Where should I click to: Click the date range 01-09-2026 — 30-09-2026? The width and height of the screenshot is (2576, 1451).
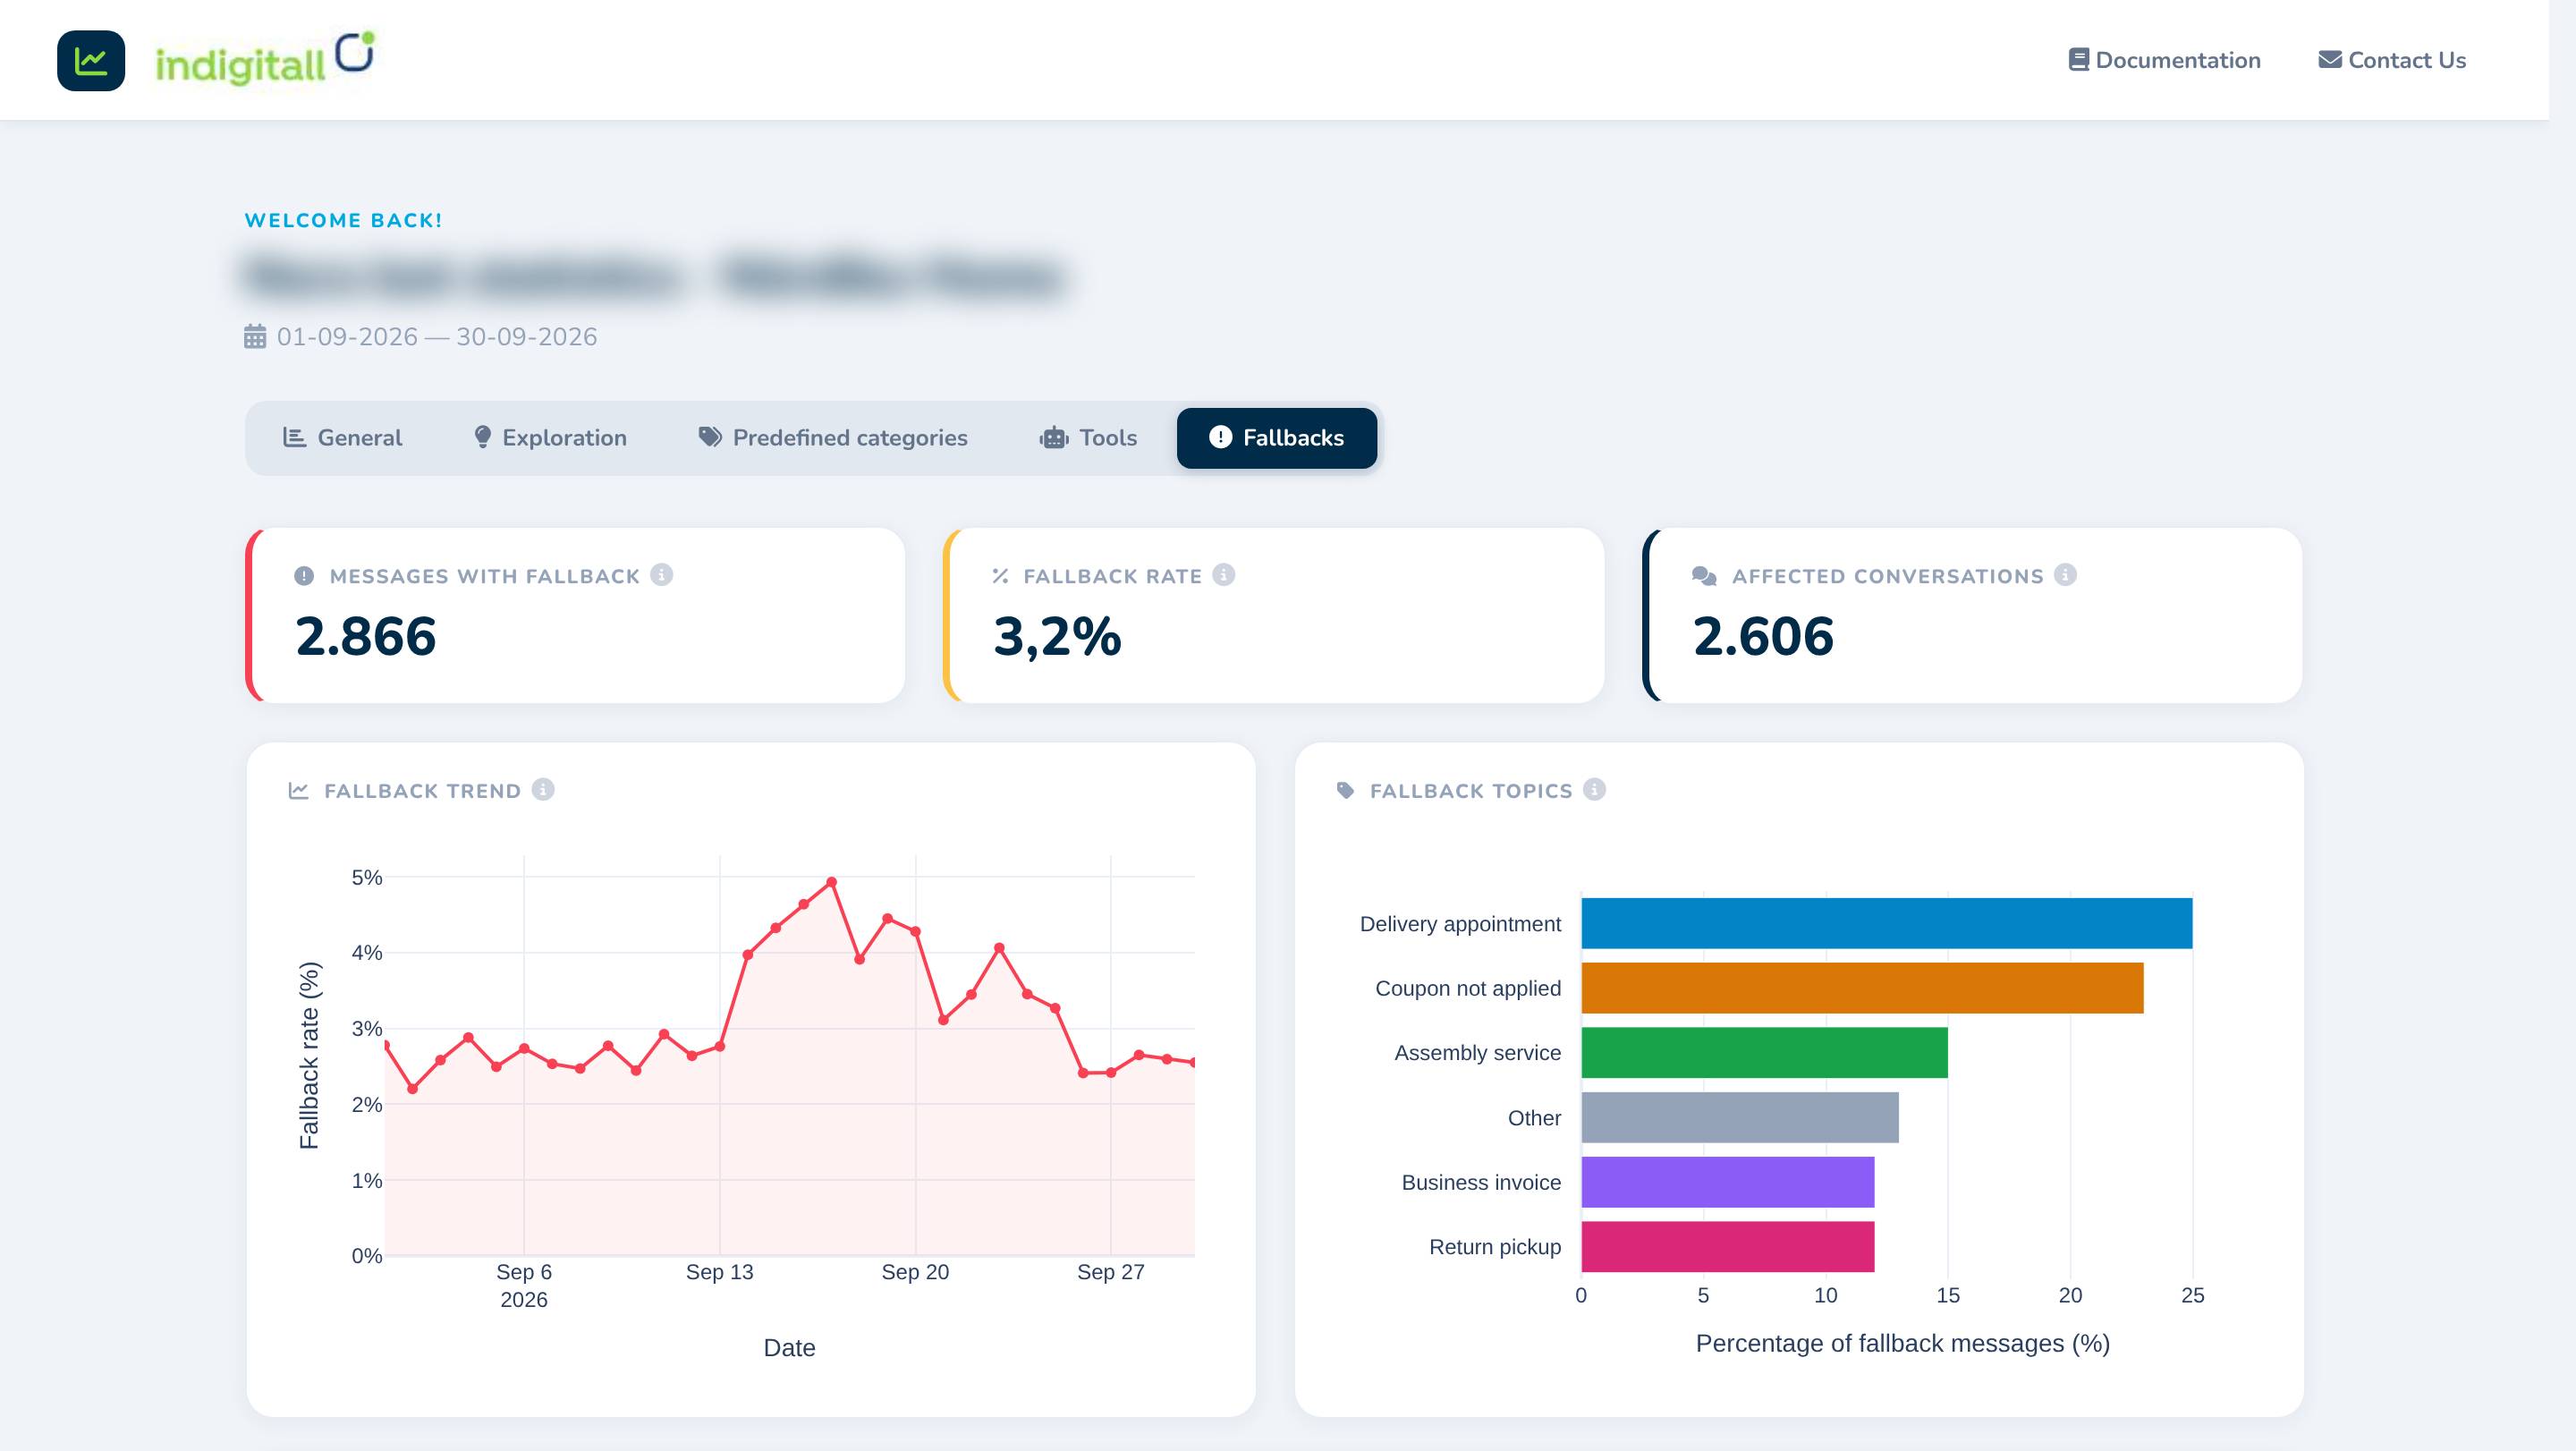pos(437,337)
